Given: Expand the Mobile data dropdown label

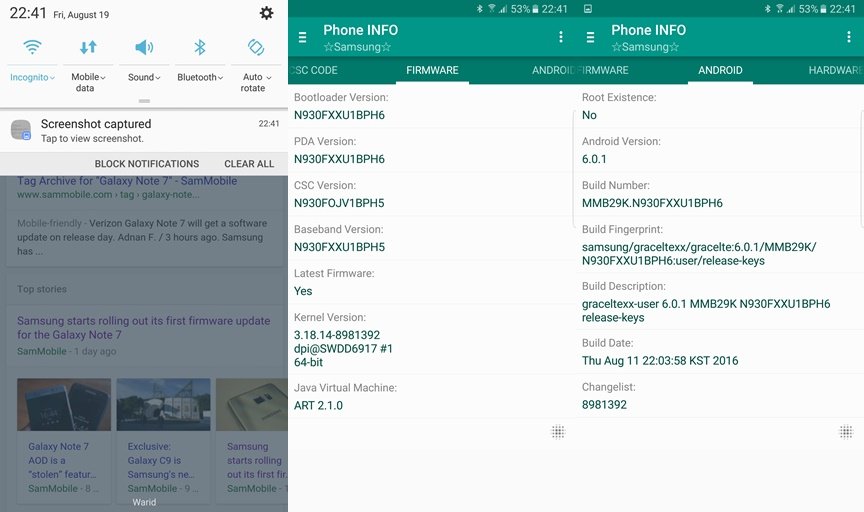Looking at the screenshot, I should pyautogui.click(x=88, y=82).
